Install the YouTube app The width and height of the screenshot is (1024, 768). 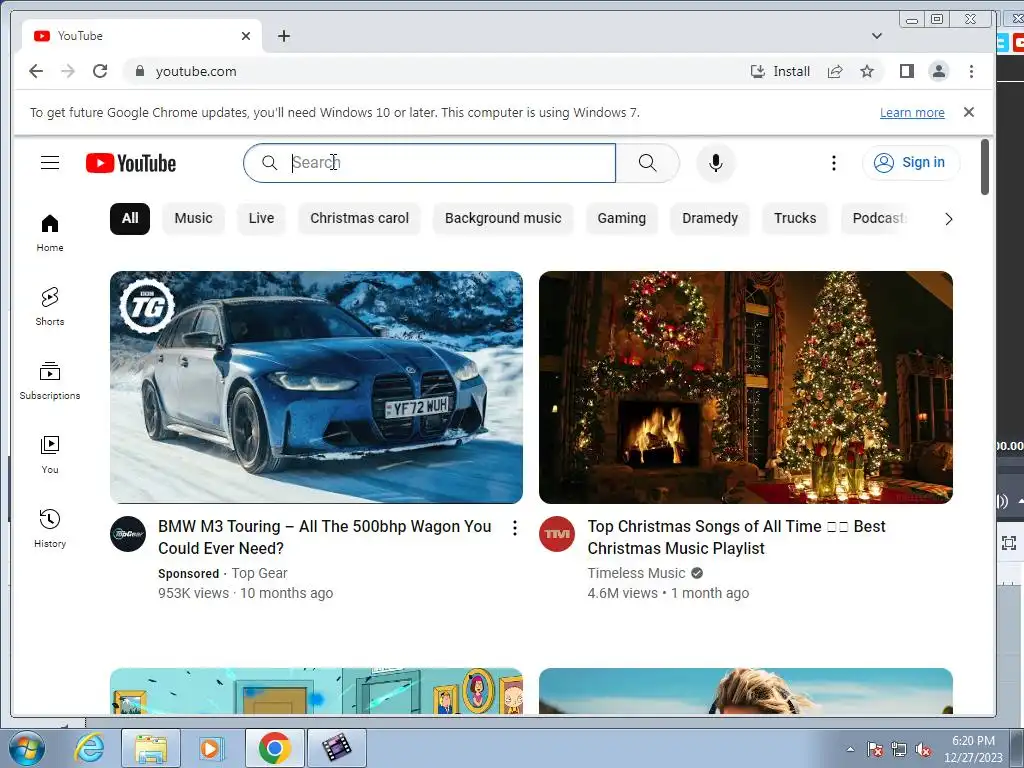click(x=780, y=71)
